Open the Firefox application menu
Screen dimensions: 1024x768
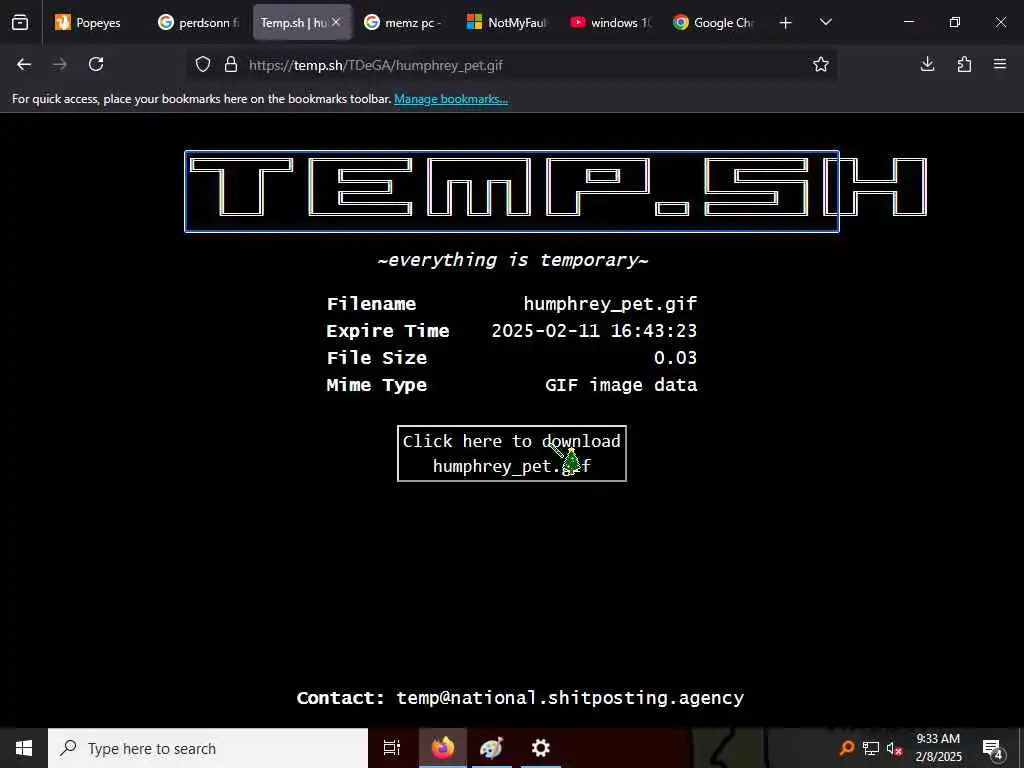coord(1000,64)
